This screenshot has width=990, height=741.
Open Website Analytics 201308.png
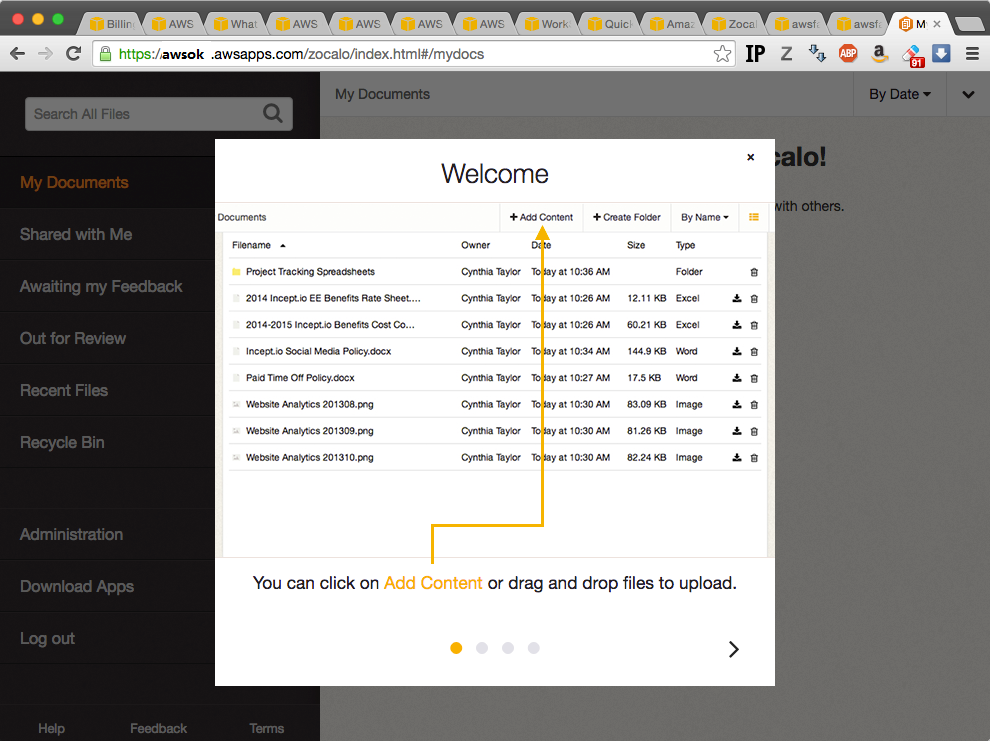coord(309,405)
